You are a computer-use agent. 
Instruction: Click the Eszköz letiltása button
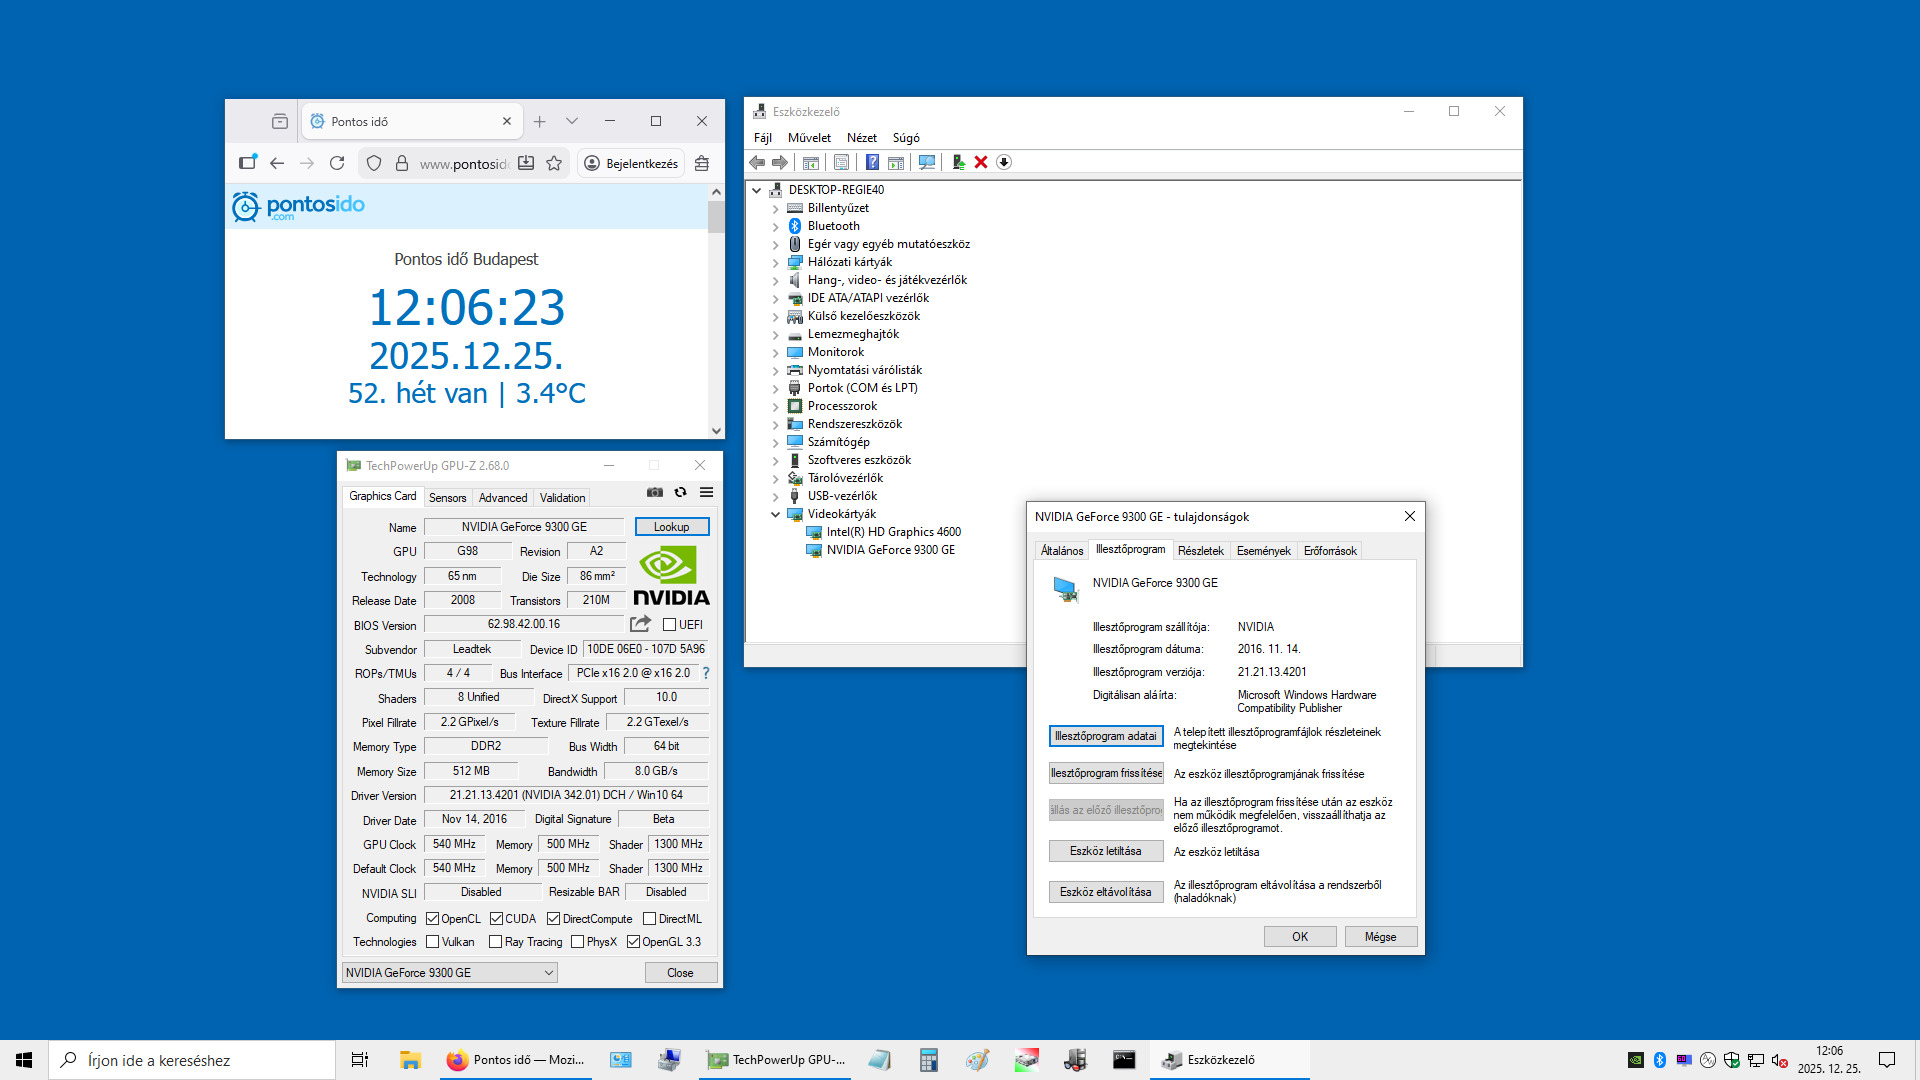tap(1105, 851)
